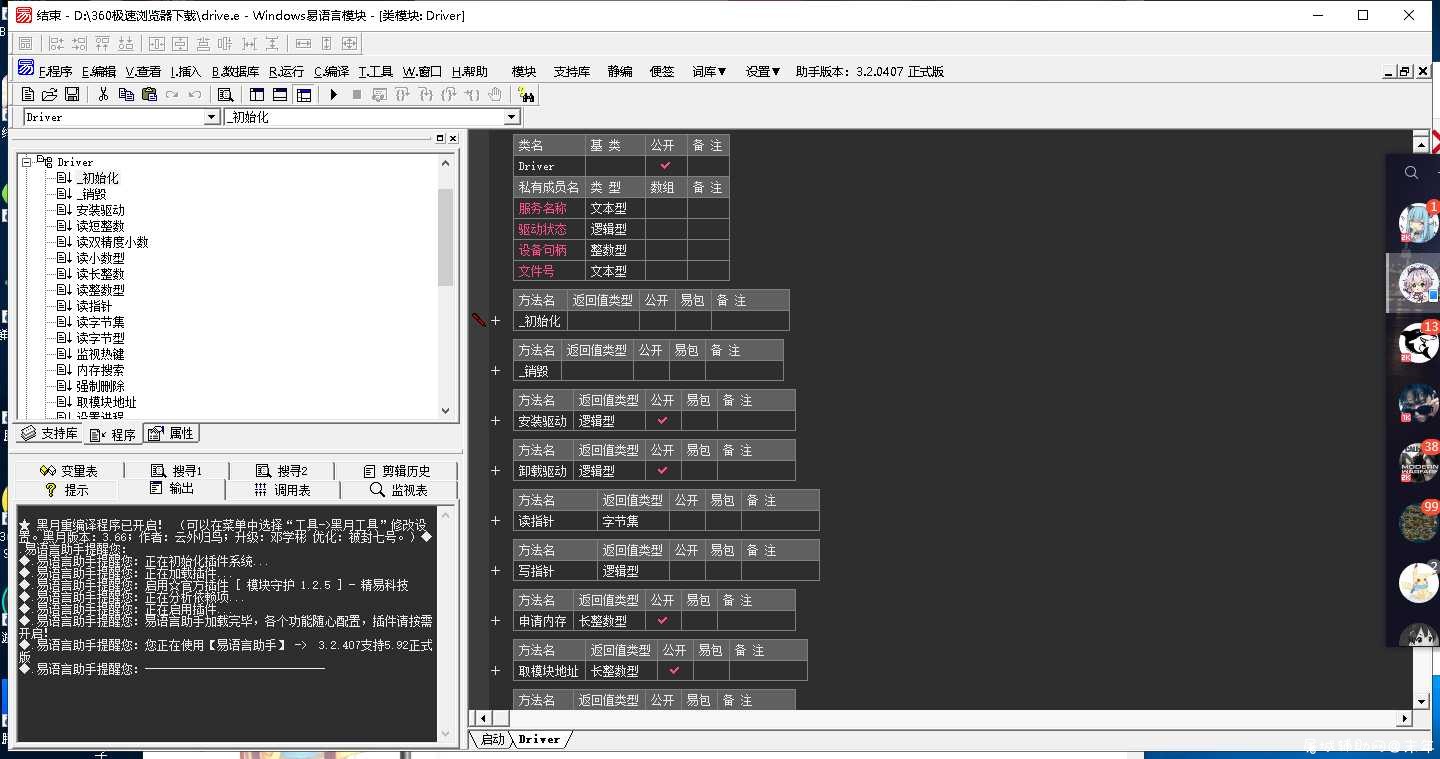1440x759 pixels.
Task: Click the private member cell 设备句柄
Action: (549, 250)
